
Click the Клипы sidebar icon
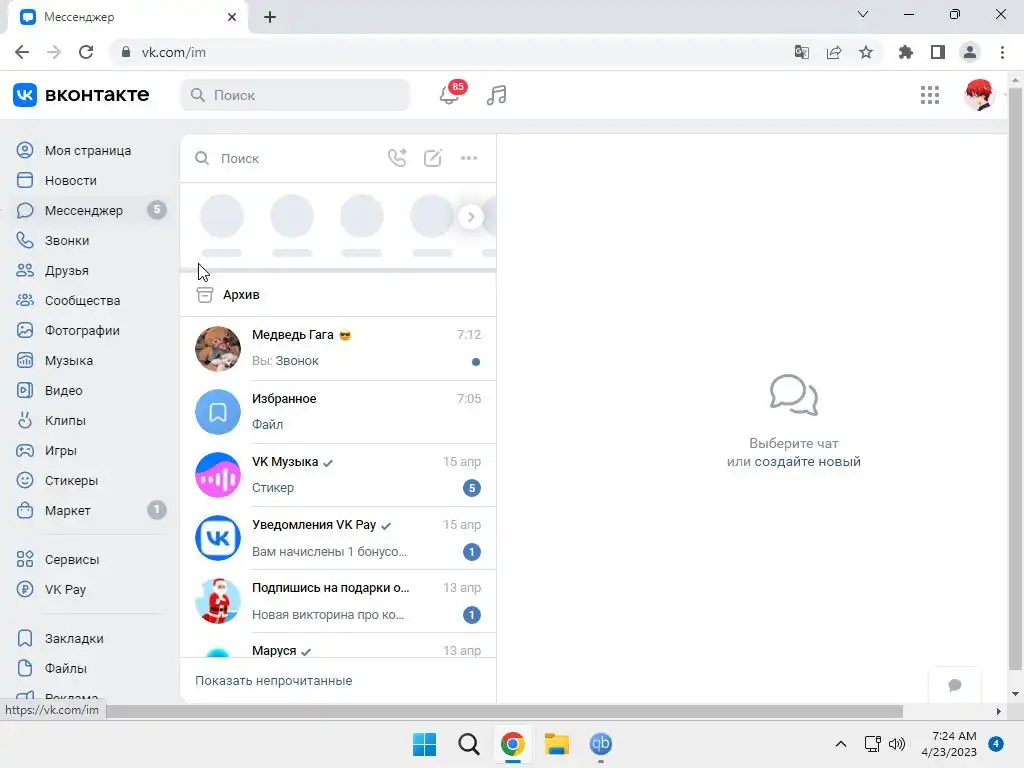pyautogui.click(x=25, y=421)
